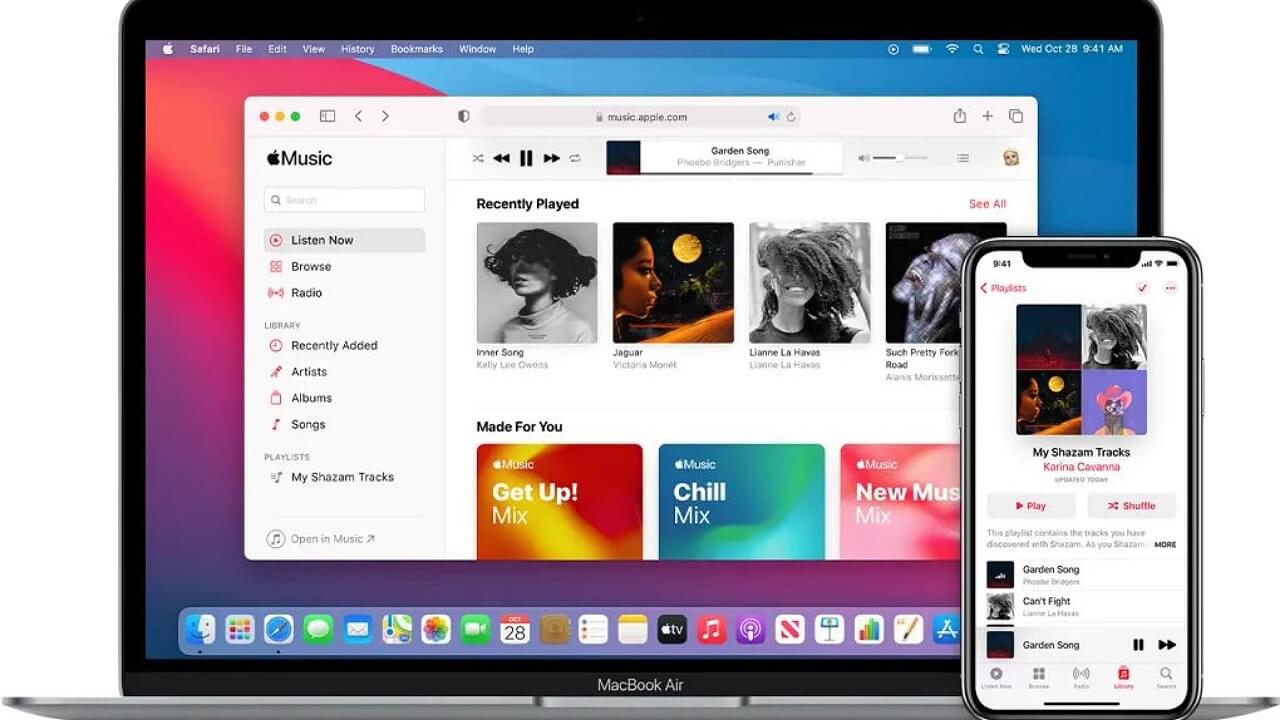Go back in Safari toolbar

(358, 116)
